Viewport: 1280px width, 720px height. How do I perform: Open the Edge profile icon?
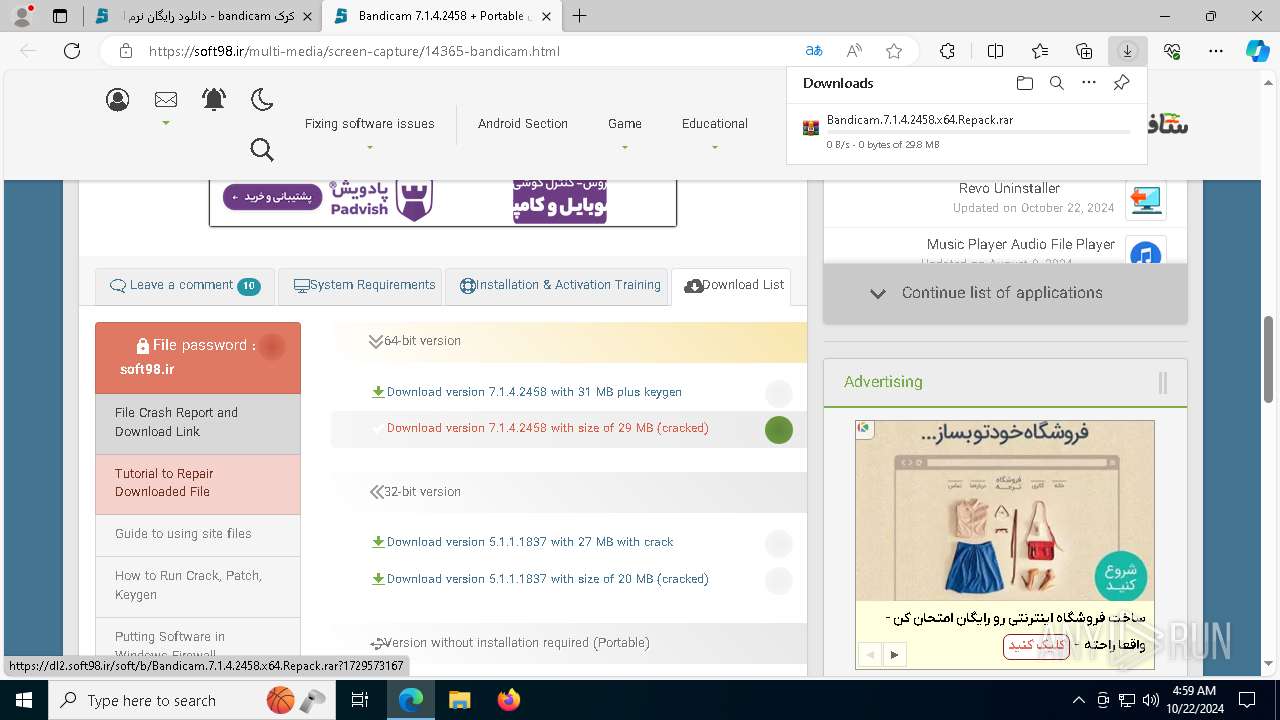(22, 16)
